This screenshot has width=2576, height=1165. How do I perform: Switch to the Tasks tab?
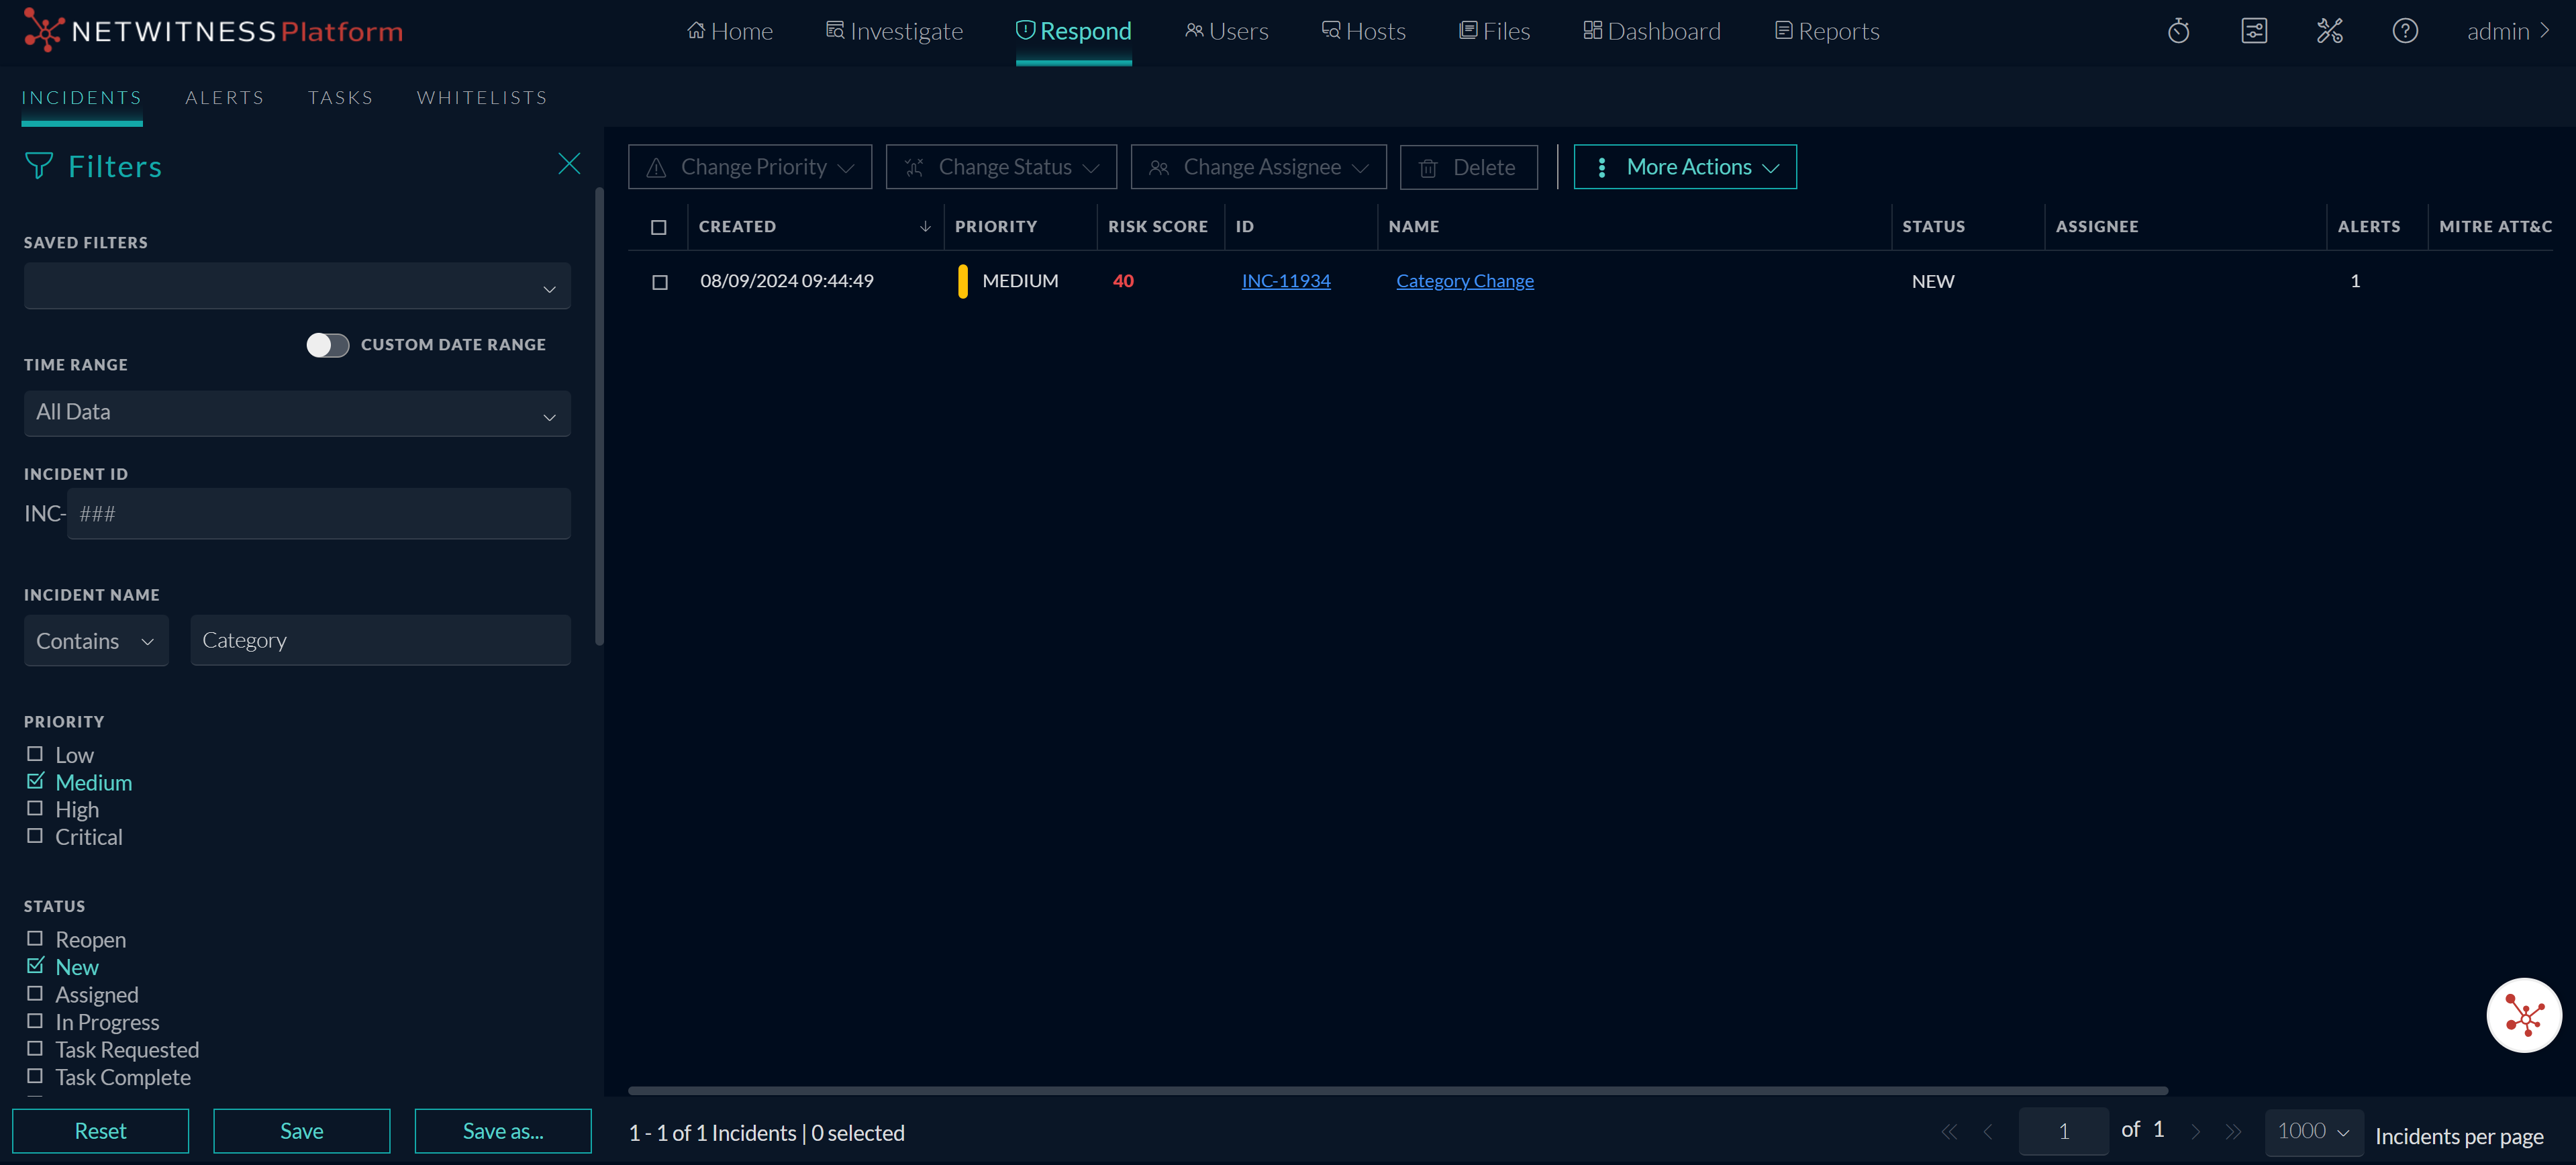(x=342, y=97)
